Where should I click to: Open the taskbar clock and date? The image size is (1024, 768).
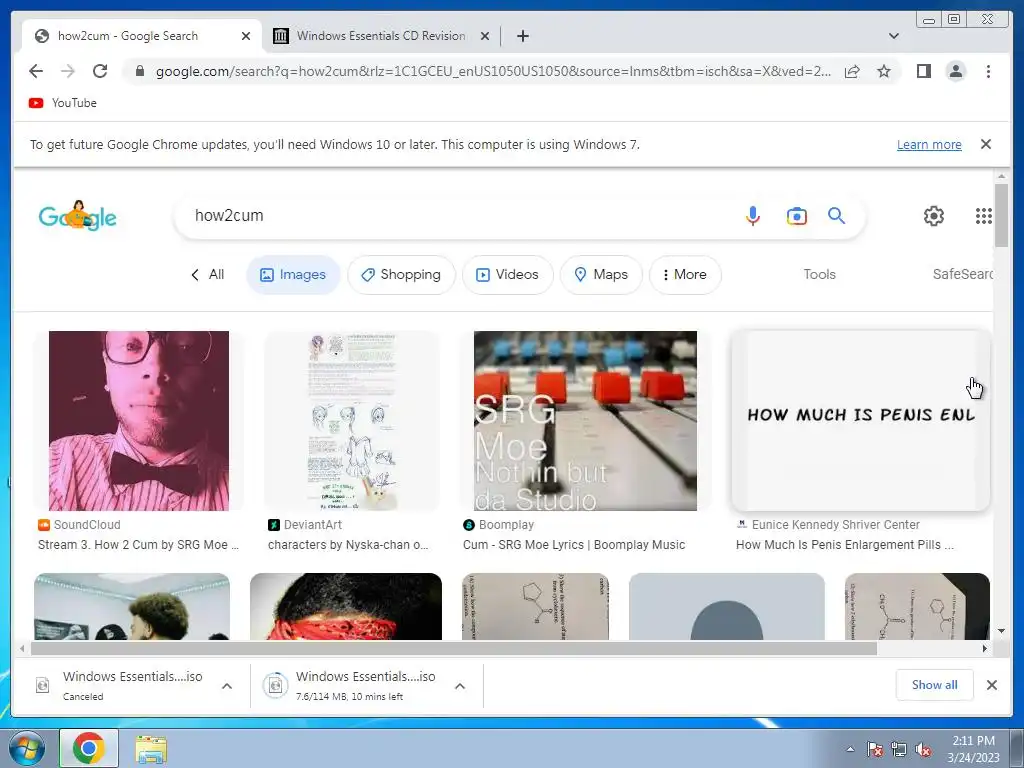point(973,749)
